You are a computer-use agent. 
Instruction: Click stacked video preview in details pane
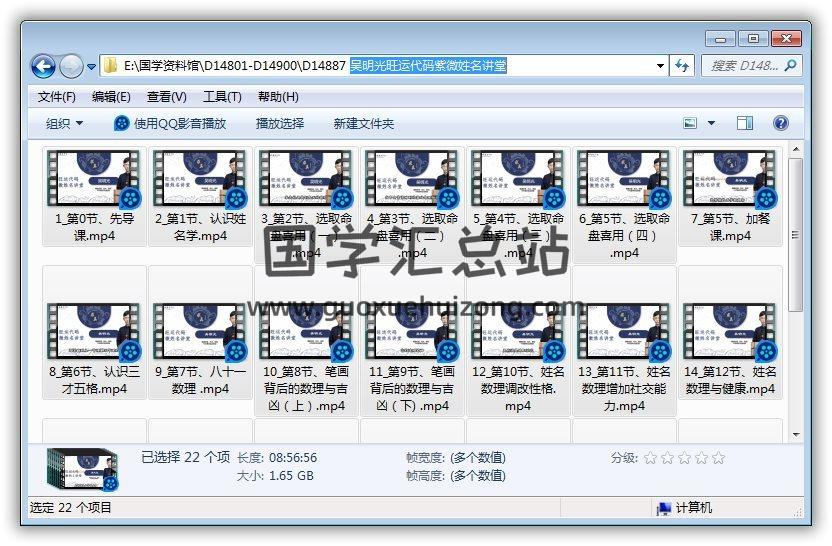(x=82, y=469)
